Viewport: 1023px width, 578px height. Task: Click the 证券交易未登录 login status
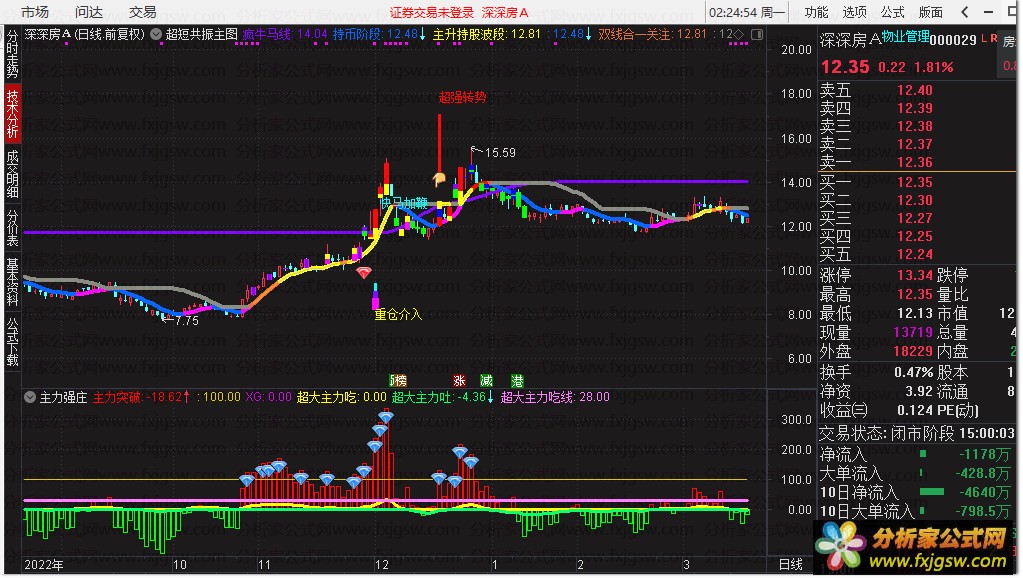(x=431, y=12)
